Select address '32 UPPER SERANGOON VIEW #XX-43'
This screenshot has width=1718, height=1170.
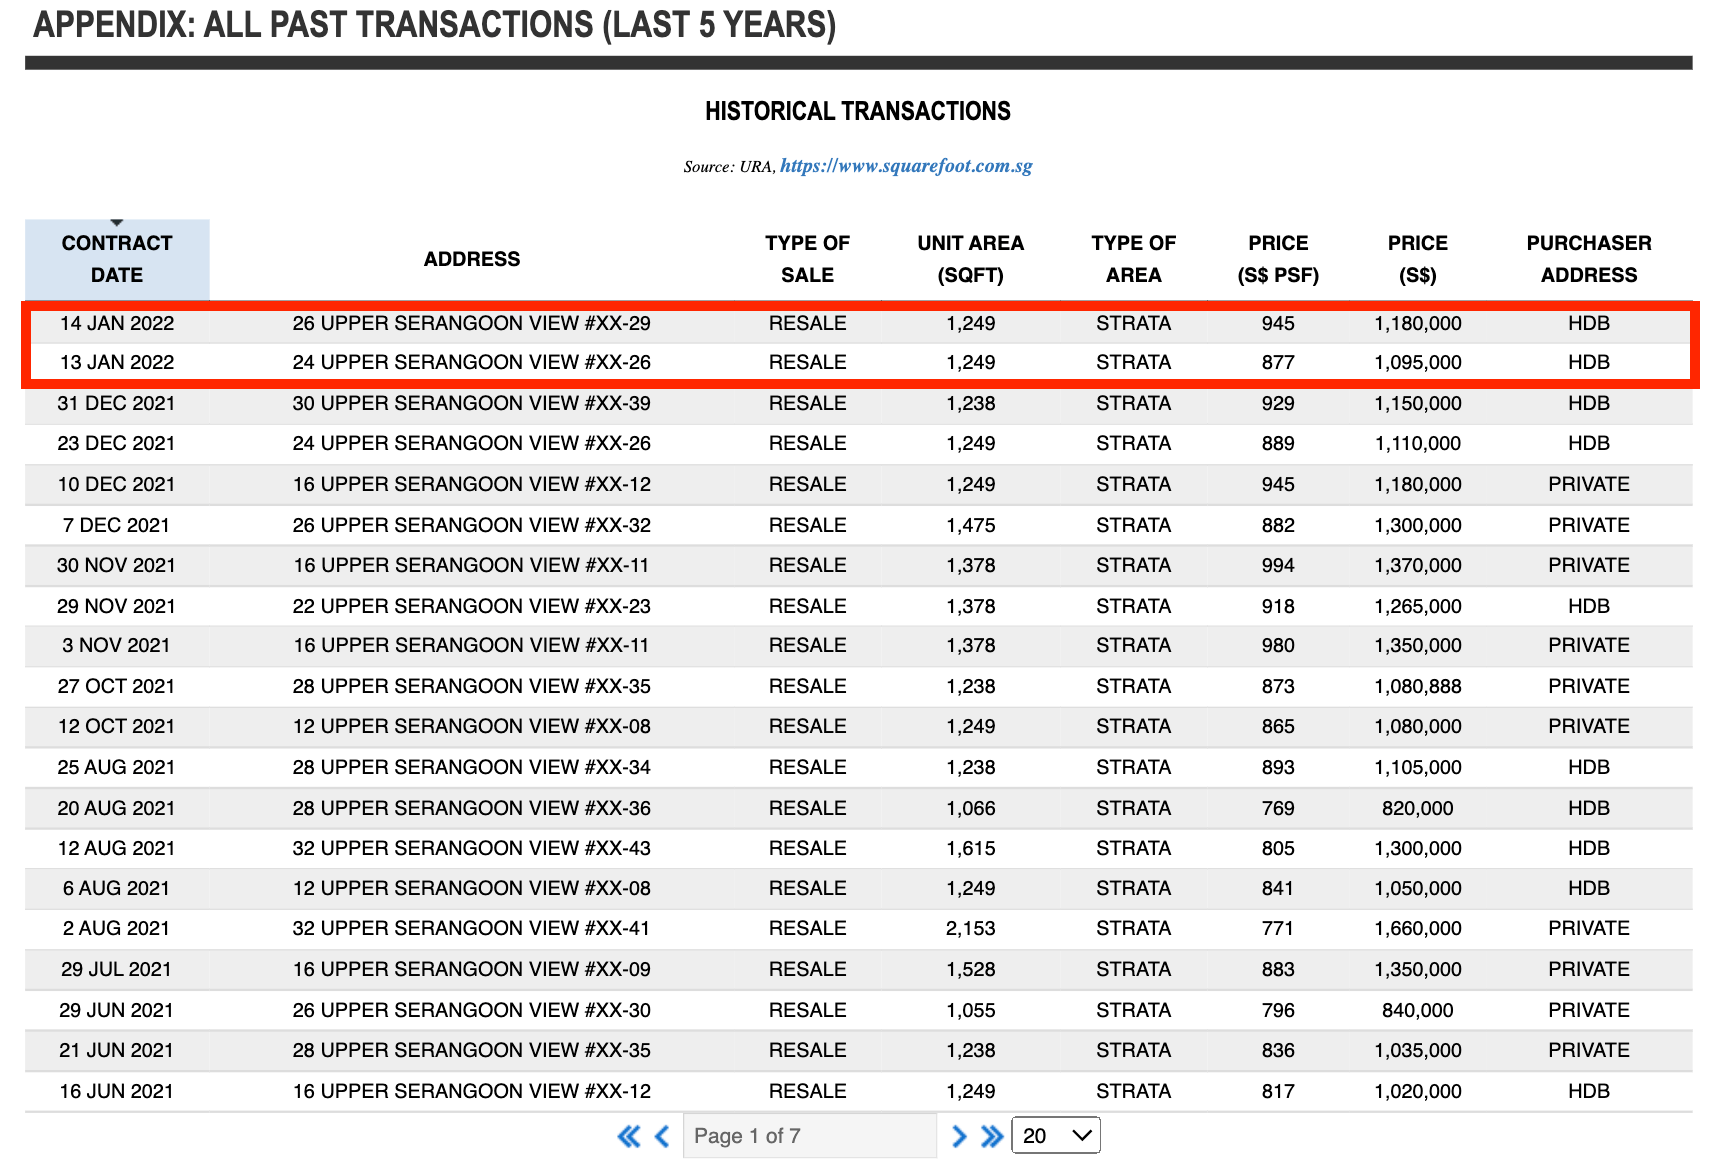click(472, 848)
